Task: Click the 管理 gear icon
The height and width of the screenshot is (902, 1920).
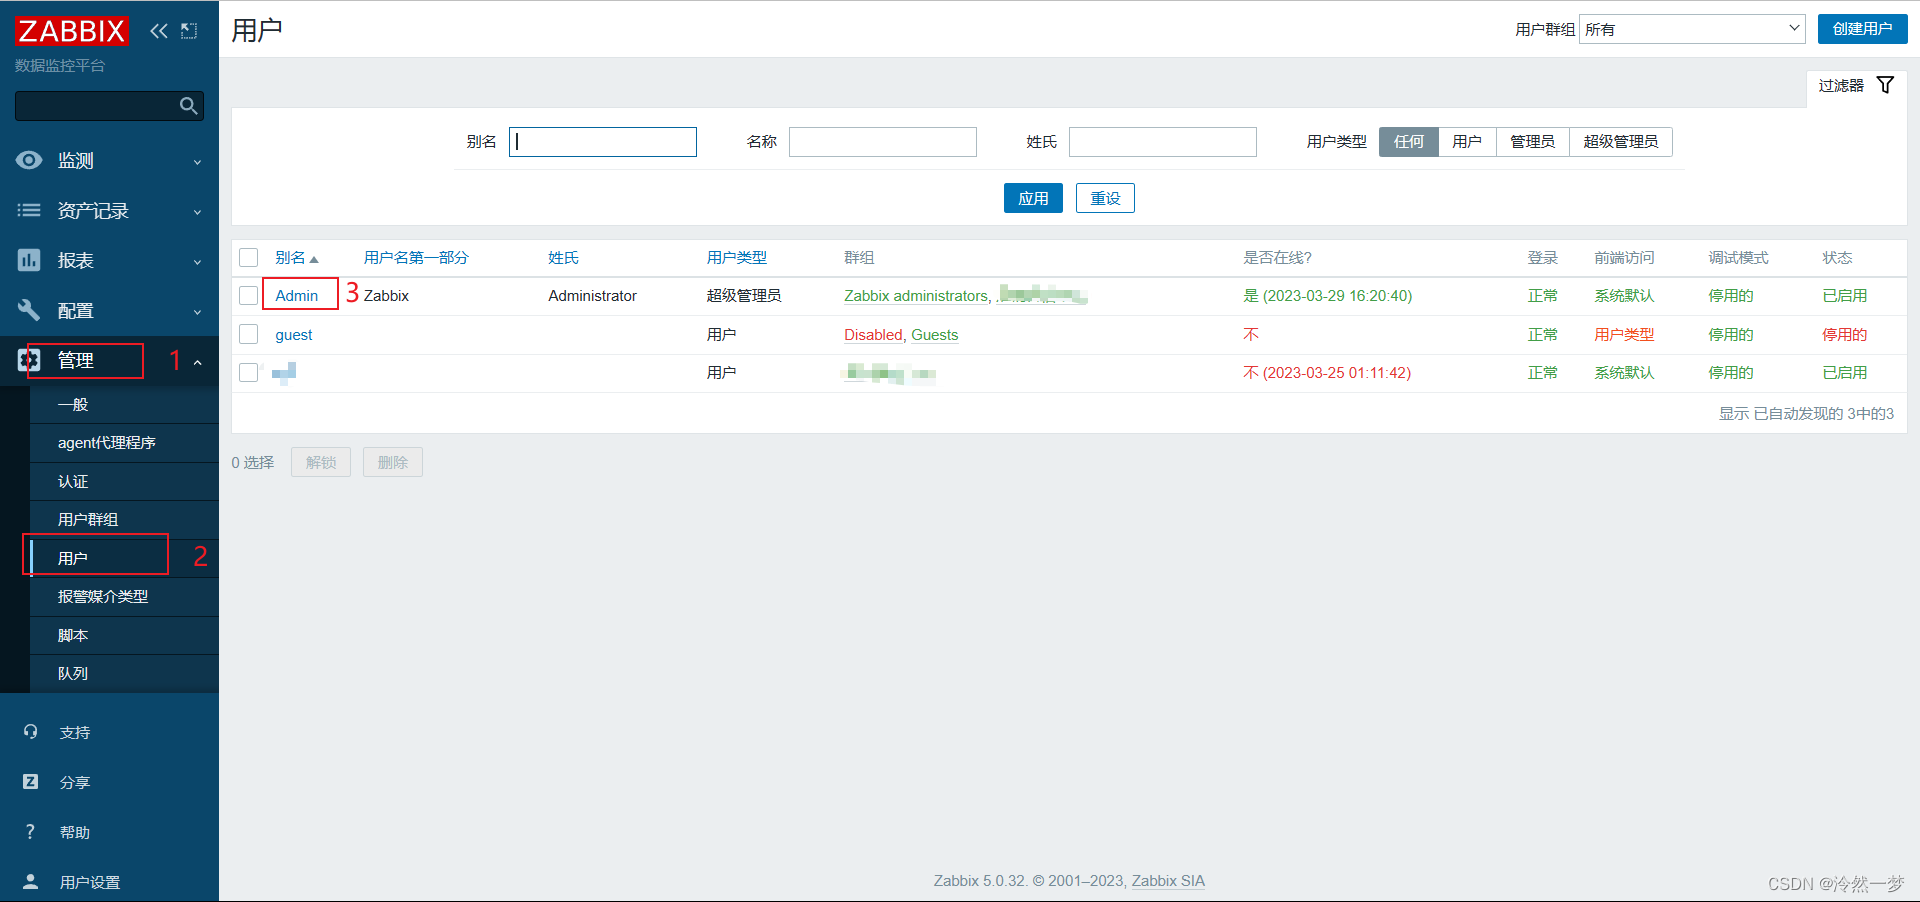Action: point(29,360)
